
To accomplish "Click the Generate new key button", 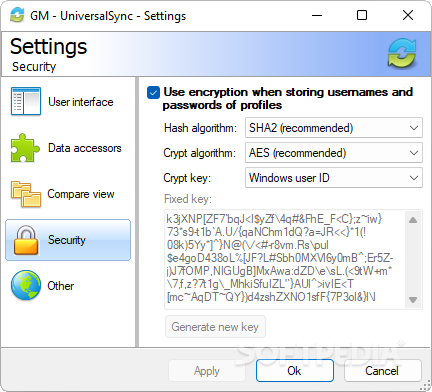I will click(215, 327).
